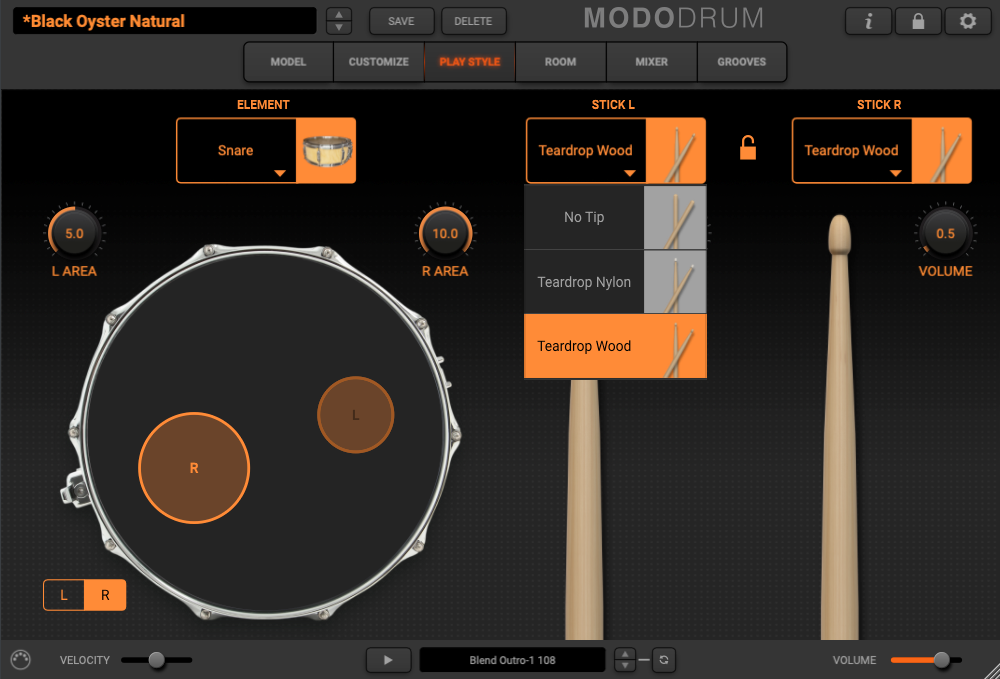The width and height of the screenshot is (1000, 679).
Task: Switch to the CUSTOMIZE tab
Action: (379, 62)
